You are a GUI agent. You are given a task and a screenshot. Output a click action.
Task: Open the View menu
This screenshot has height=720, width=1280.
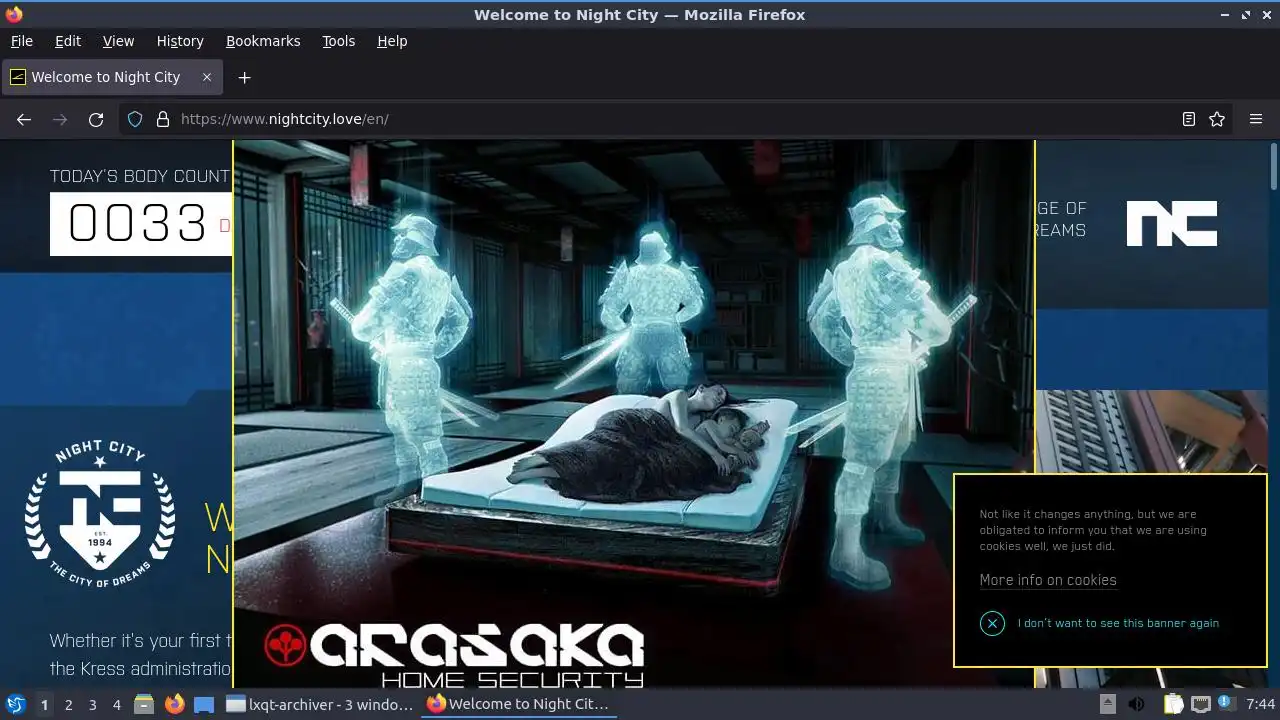tap(118, 41)
